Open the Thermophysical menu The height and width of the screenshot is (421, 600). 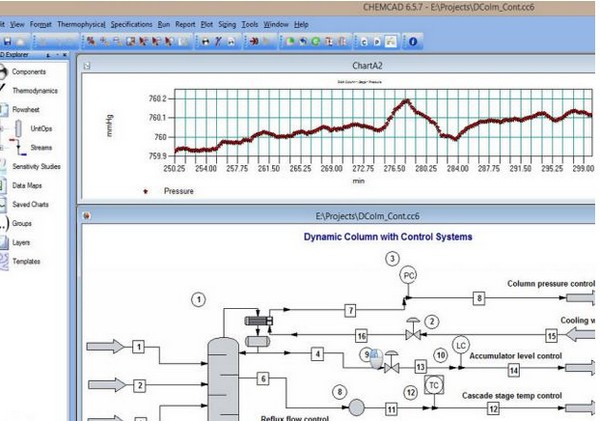tap(81, 24)
